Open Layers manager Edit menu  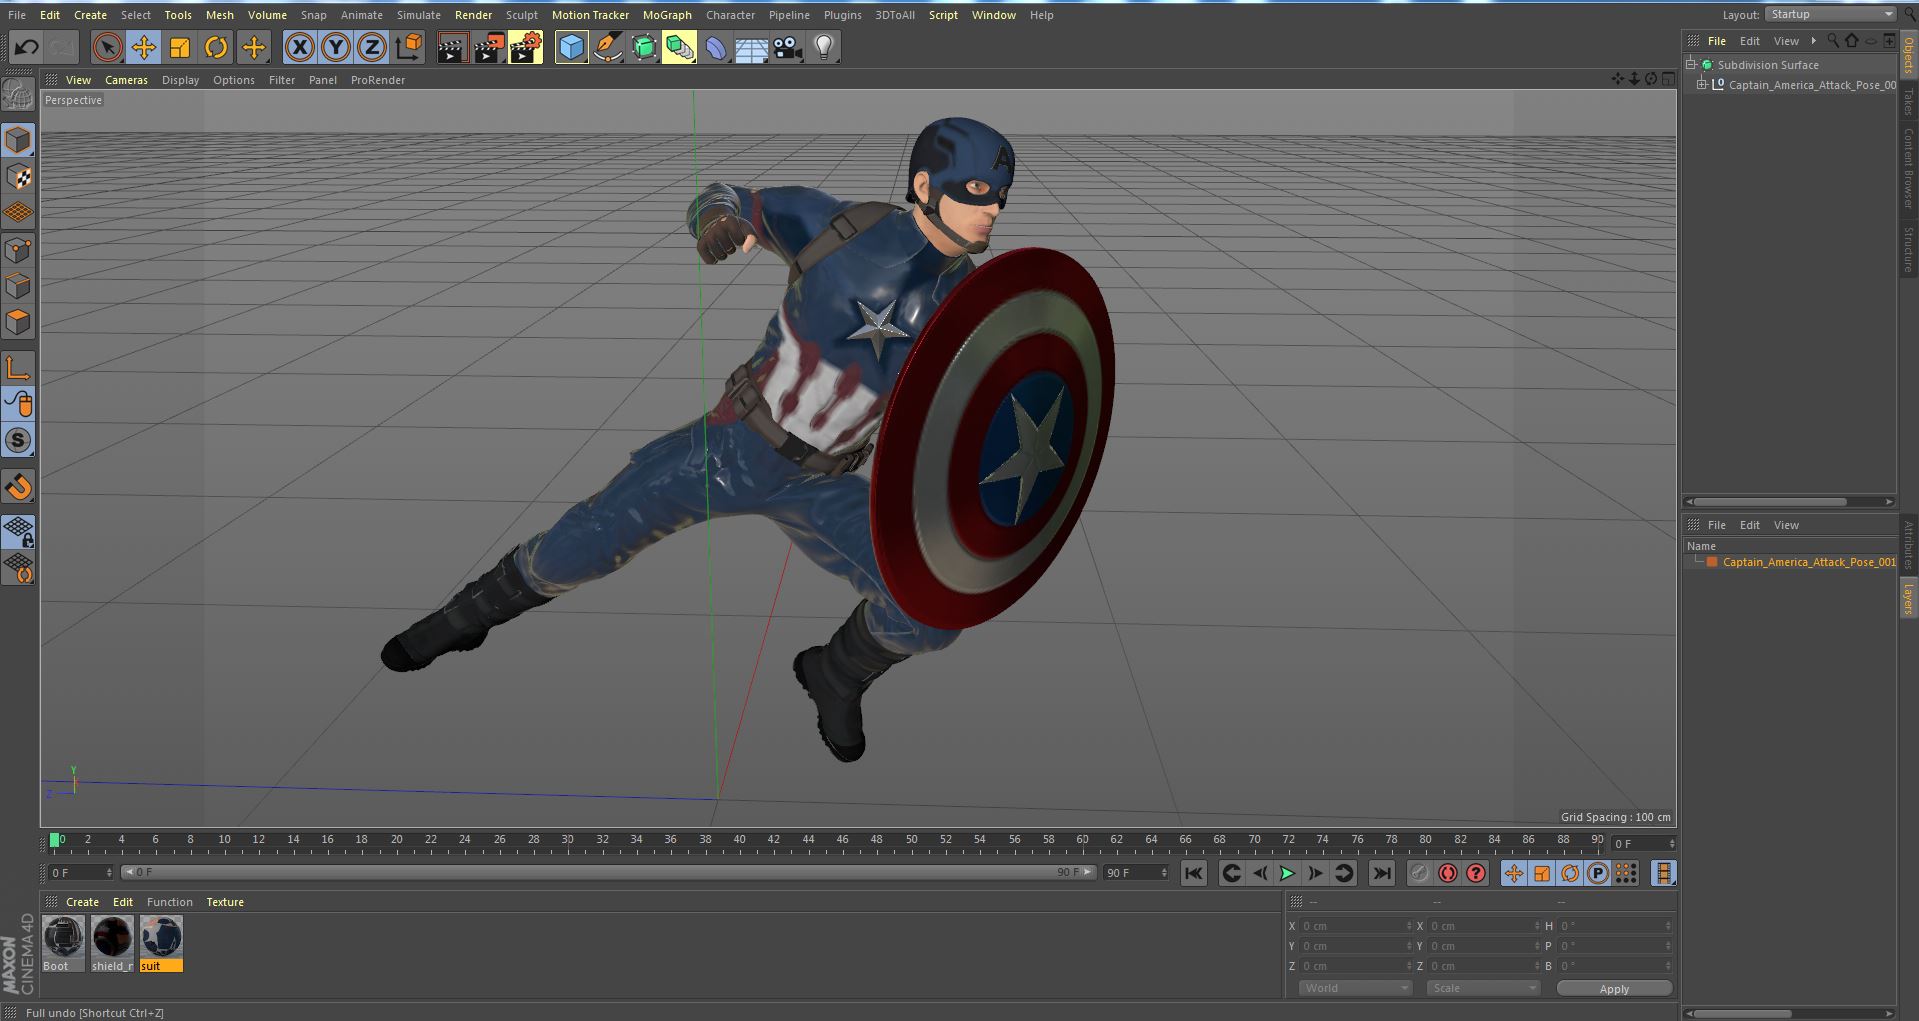coord(1749,525)
